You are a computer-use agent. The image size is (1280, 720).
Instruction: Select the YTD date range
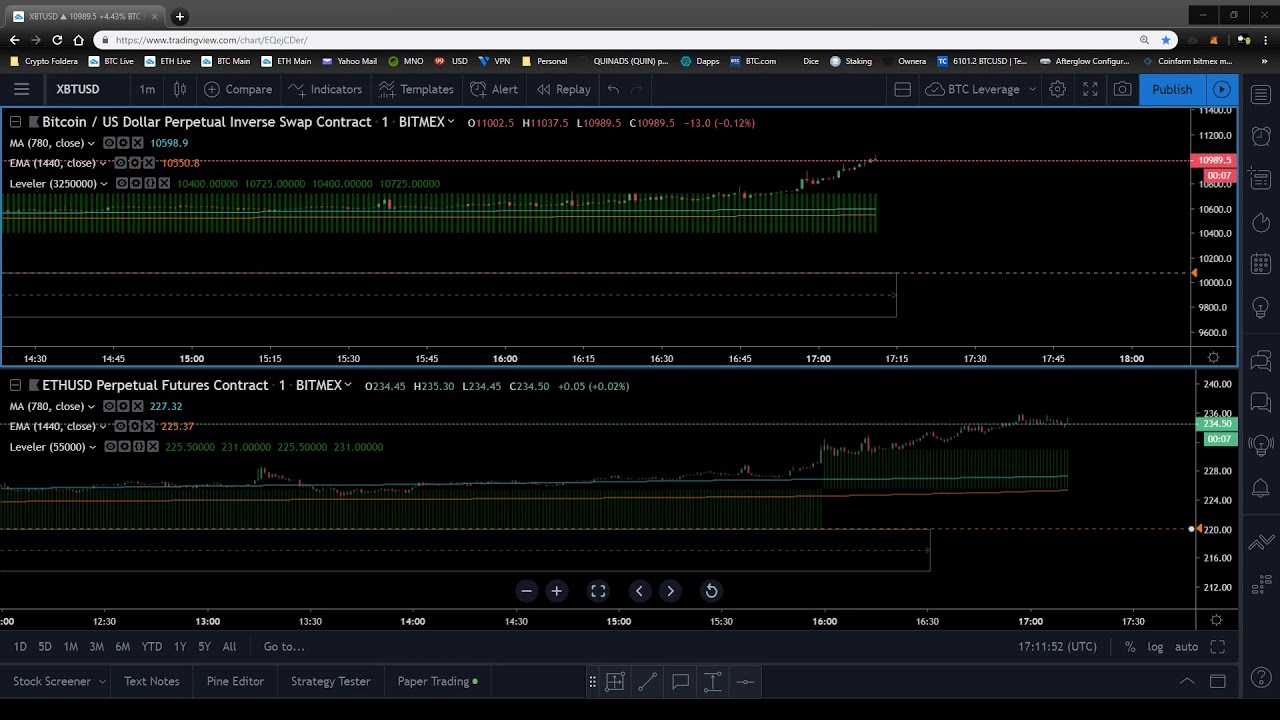tap(151, 647)
